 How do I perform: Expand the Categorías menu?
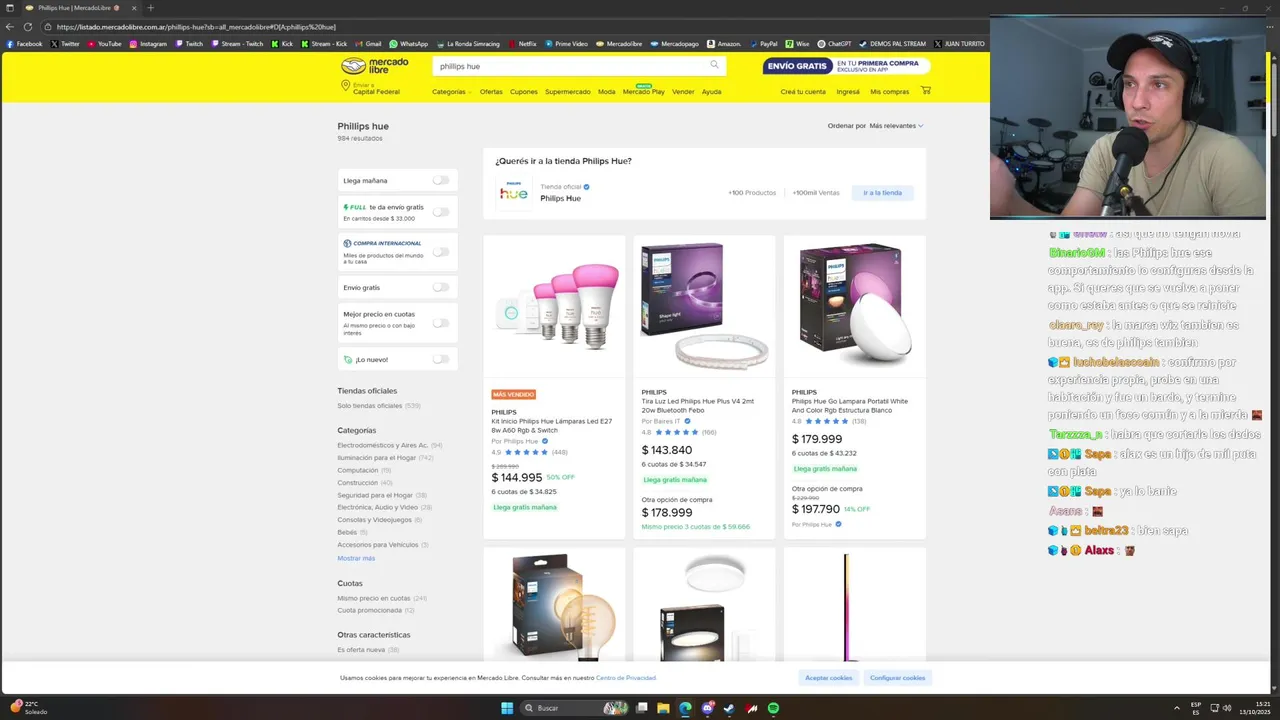pos(451,92)
